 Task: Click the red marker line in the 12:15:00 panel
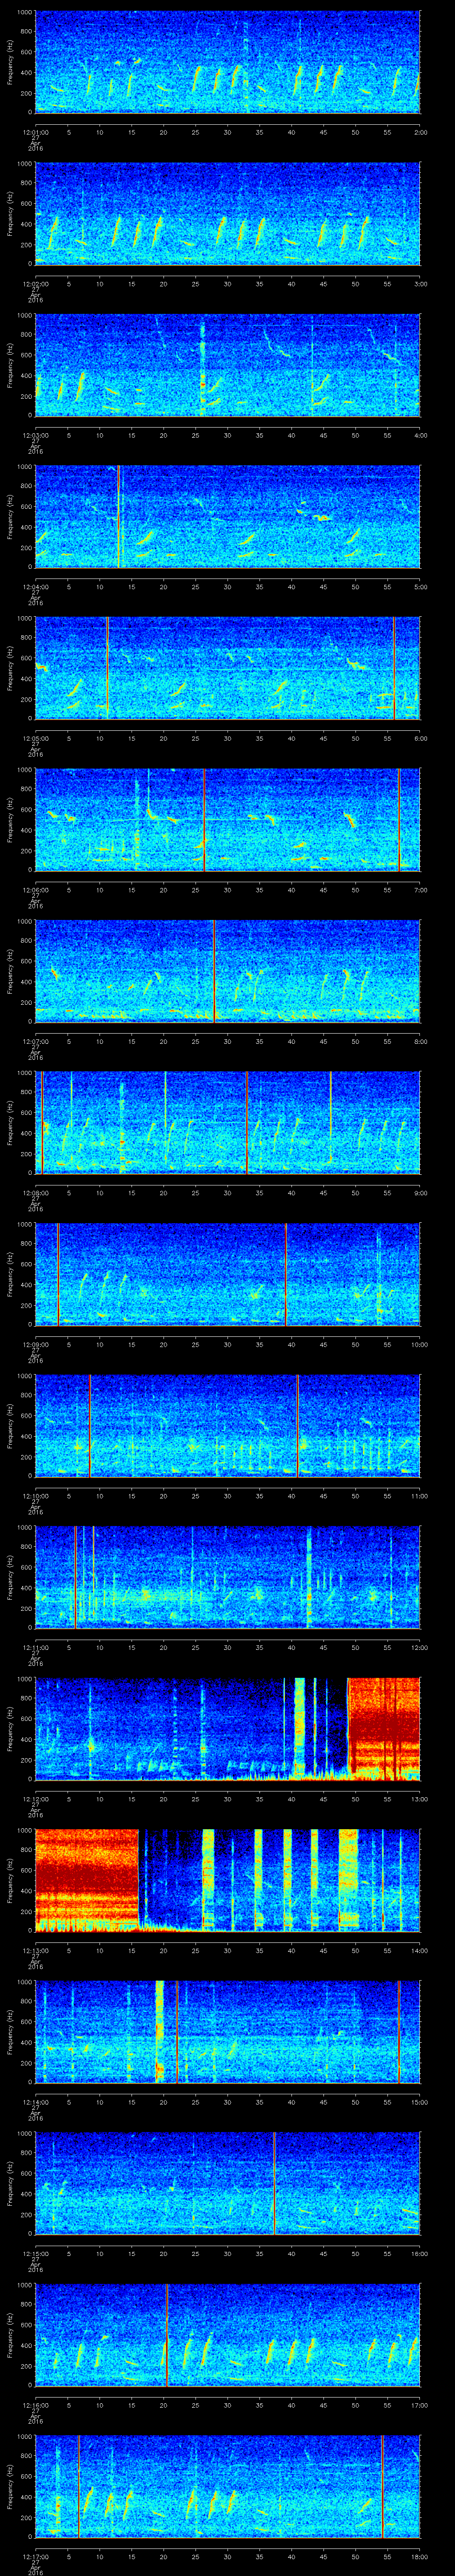[274, 2185]
